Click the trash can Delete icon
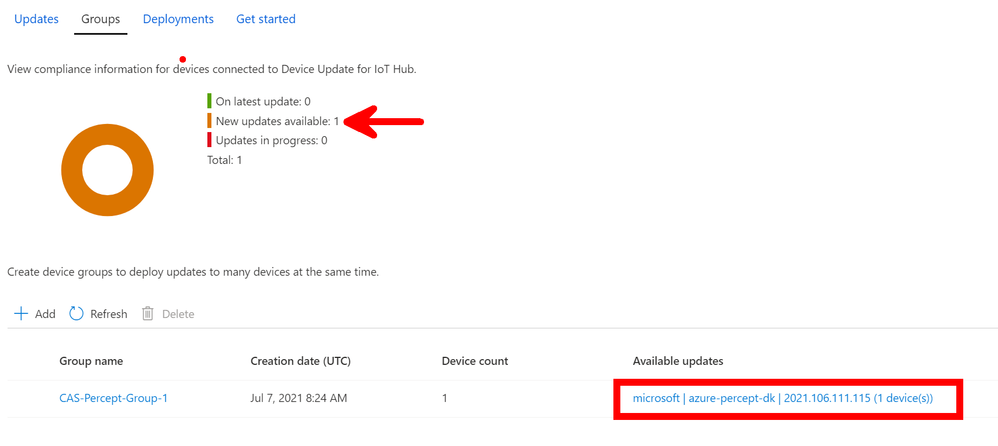 pos(148,314)
